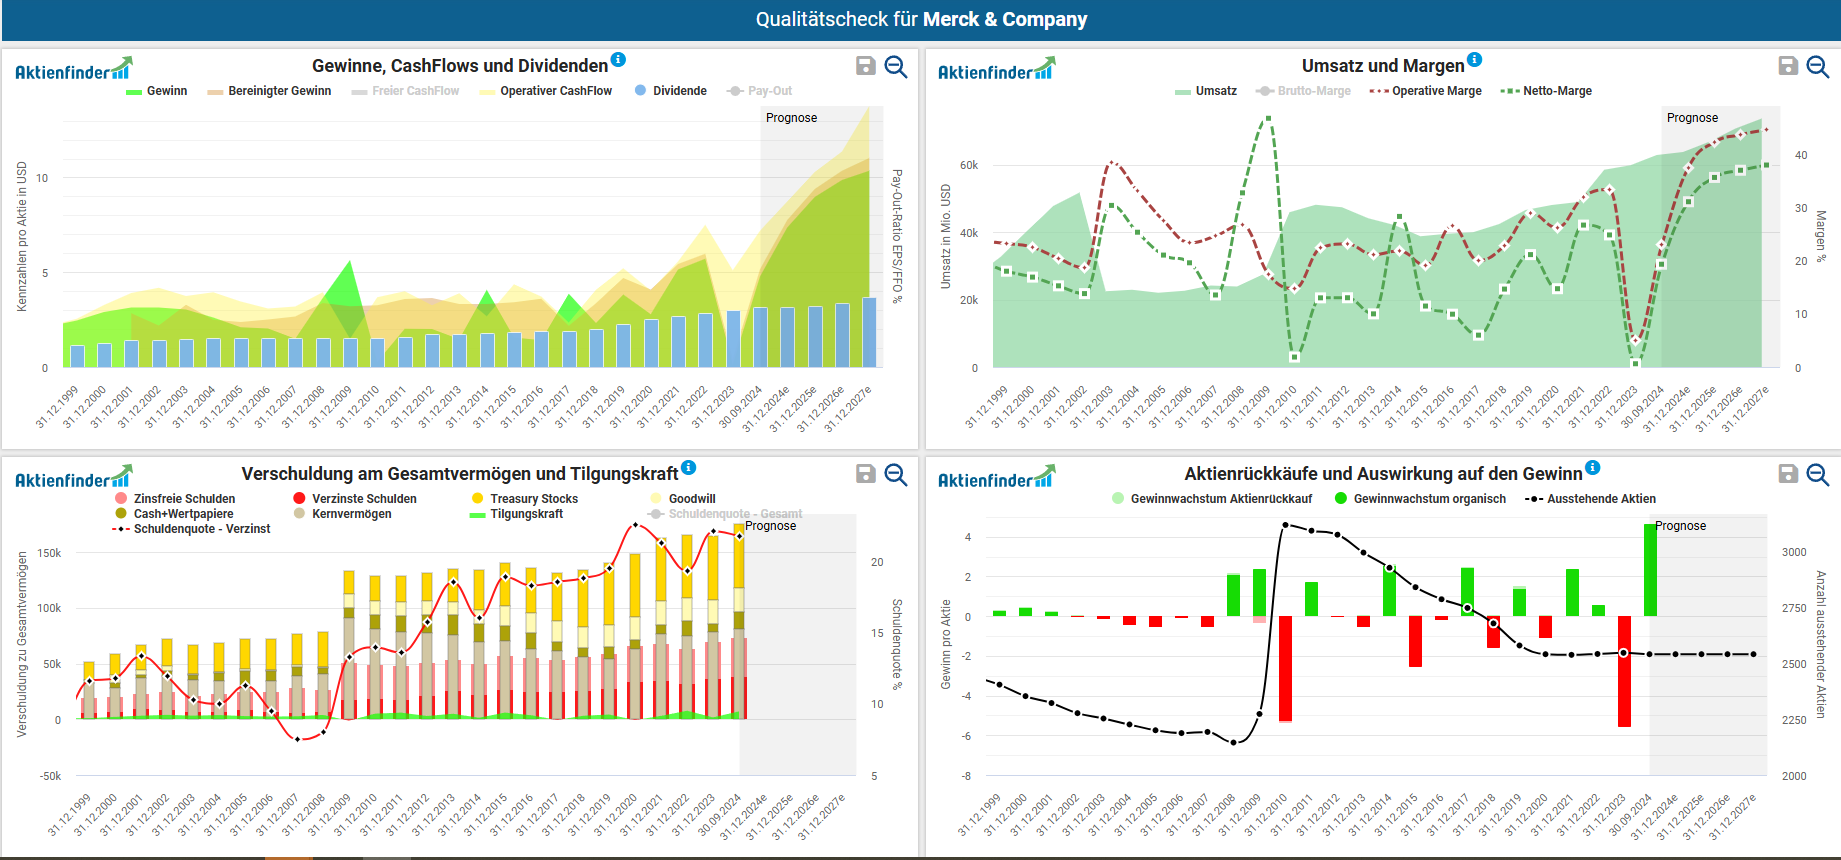This screenshot has width=1841, height=860.
Task: Open info icon beside Umsatz und Margen title
Action: tap(1474, 60)
